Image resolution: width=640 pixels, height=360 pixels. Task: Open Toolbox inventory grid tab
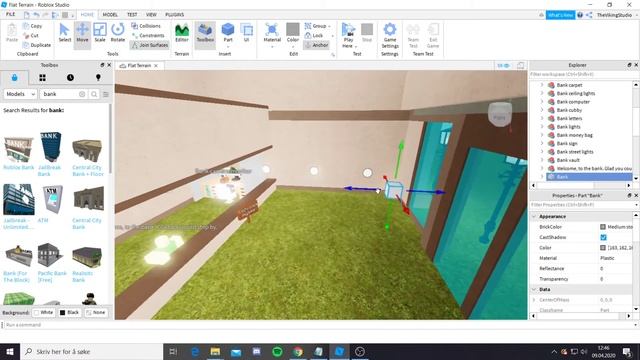[42, 78]
